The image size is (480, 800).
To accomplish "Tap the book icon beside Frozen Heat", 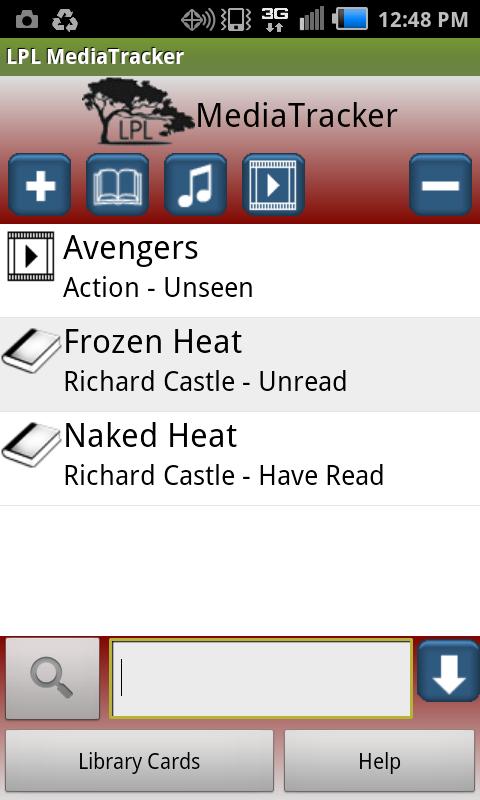I will tap(32, 351).
